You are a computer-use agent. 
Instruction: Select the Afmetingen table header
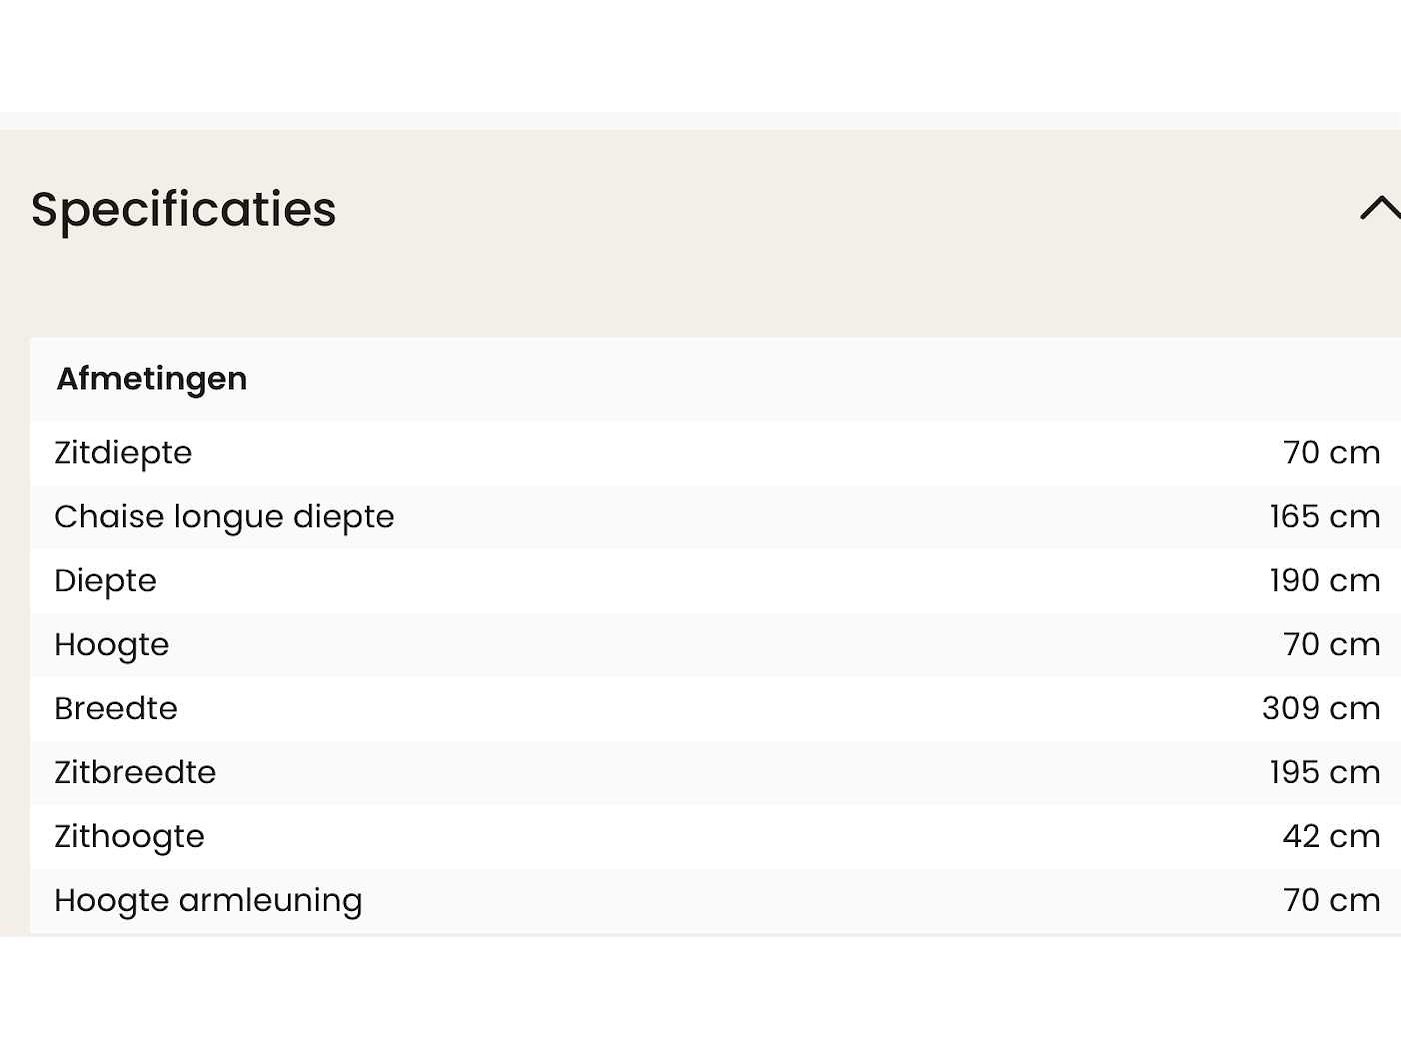(152, 379)
